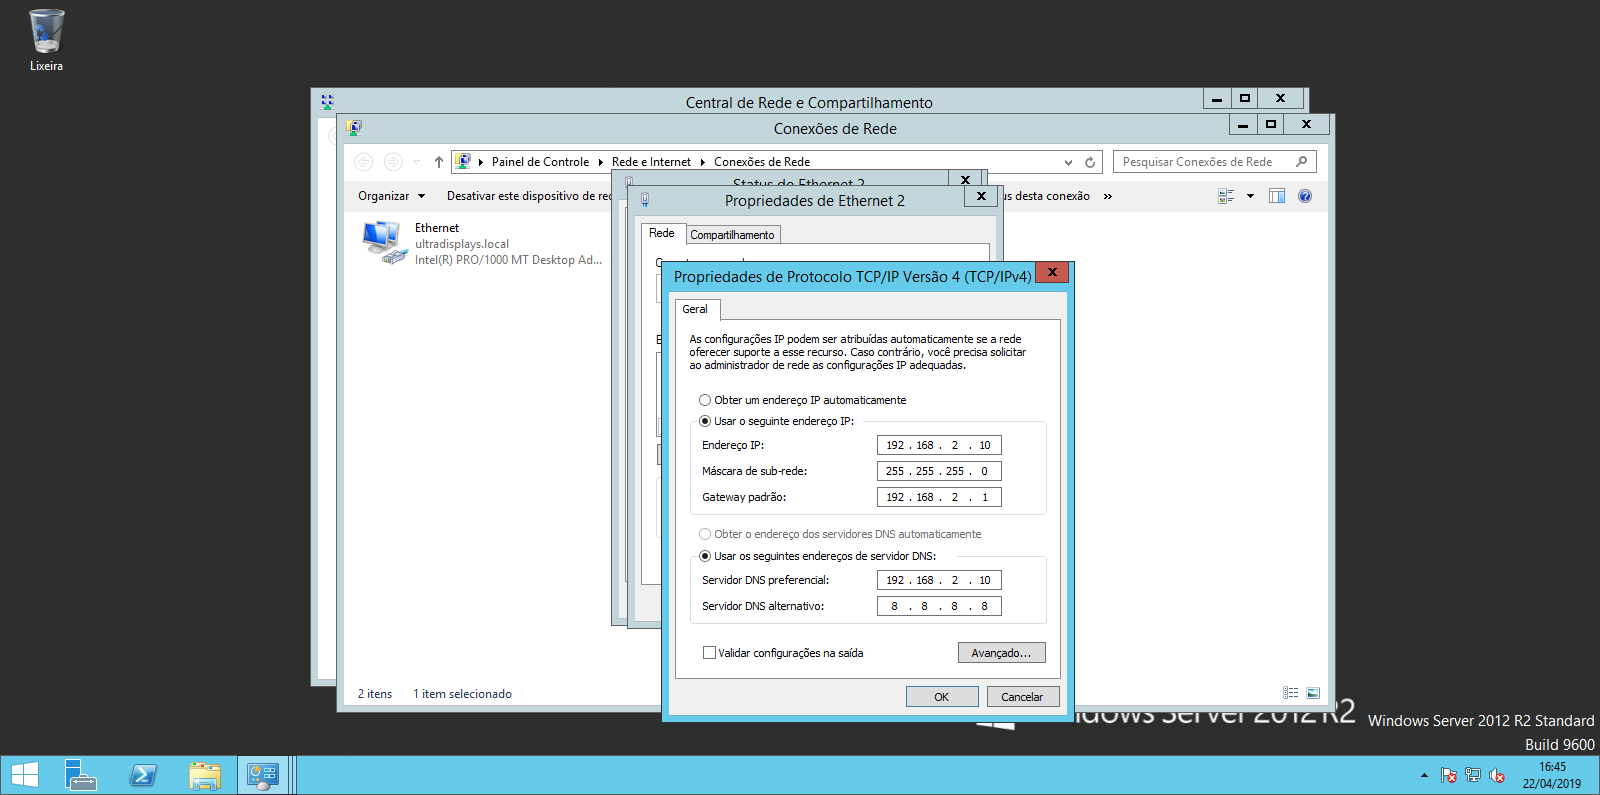
Task: Open the Lixeira recycle bin icon
Action: pyautogui.click(x=46, y=35)
